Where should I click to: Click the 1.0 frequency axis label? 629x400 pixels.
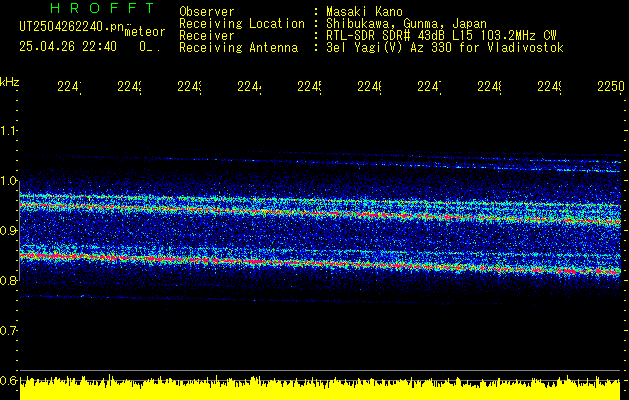point(9,181)
